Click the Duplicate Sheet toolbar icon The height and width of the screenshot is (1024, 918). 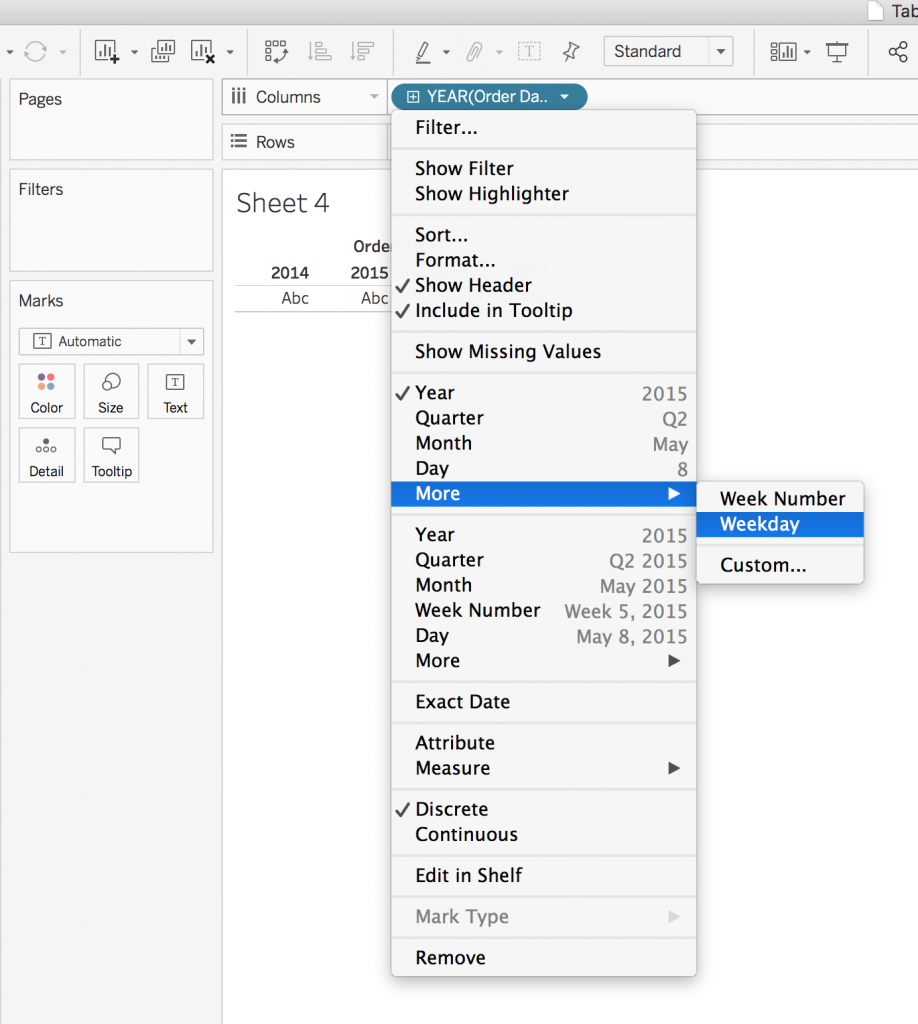click(x=162, y=51)
